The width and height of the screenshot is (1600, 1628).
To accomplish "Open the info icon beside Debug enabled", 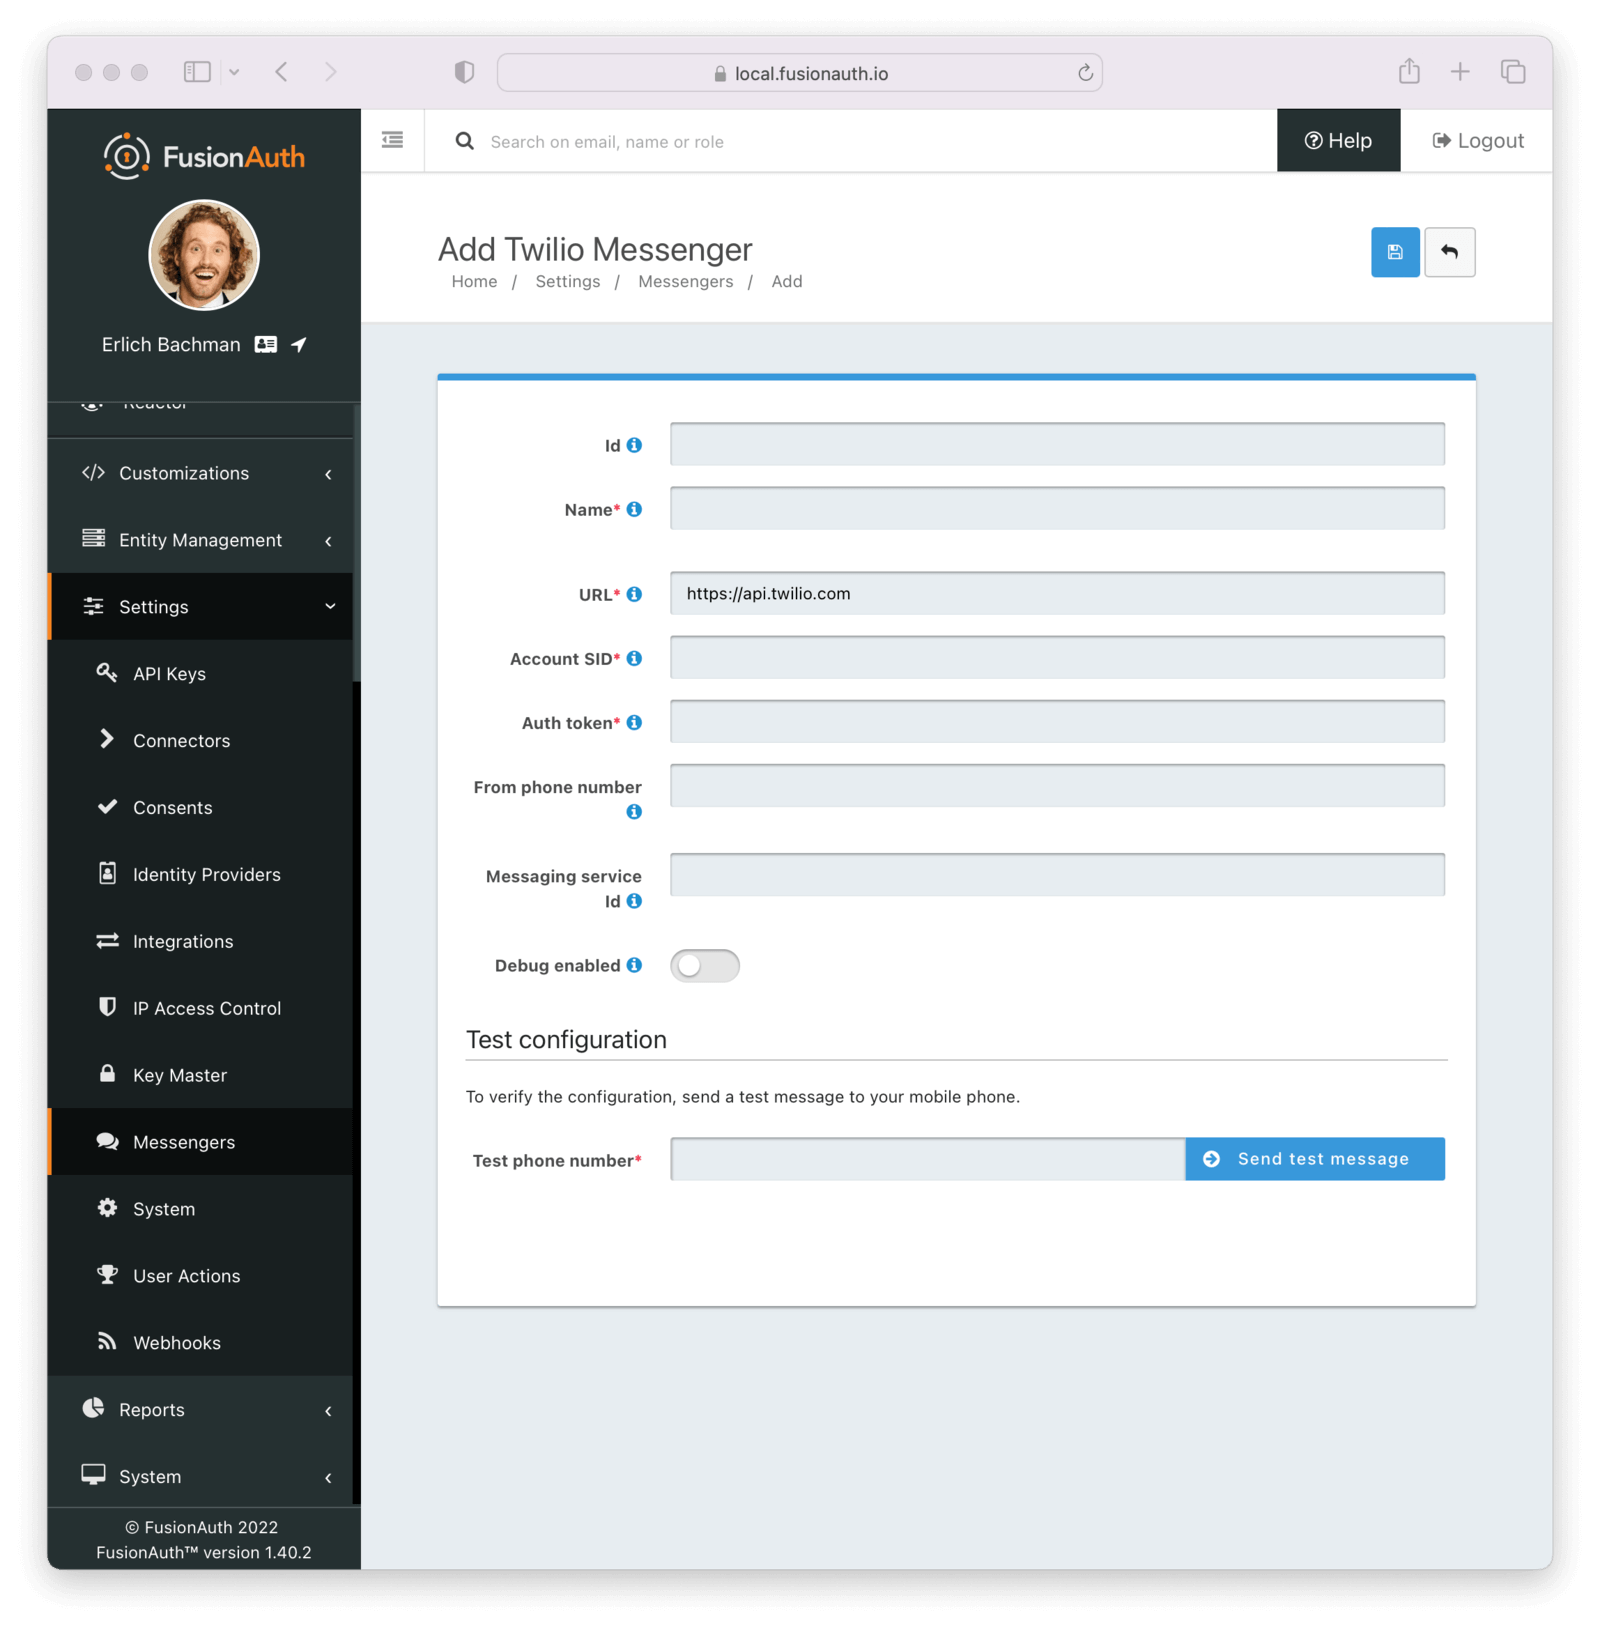I will pos(634,965).
